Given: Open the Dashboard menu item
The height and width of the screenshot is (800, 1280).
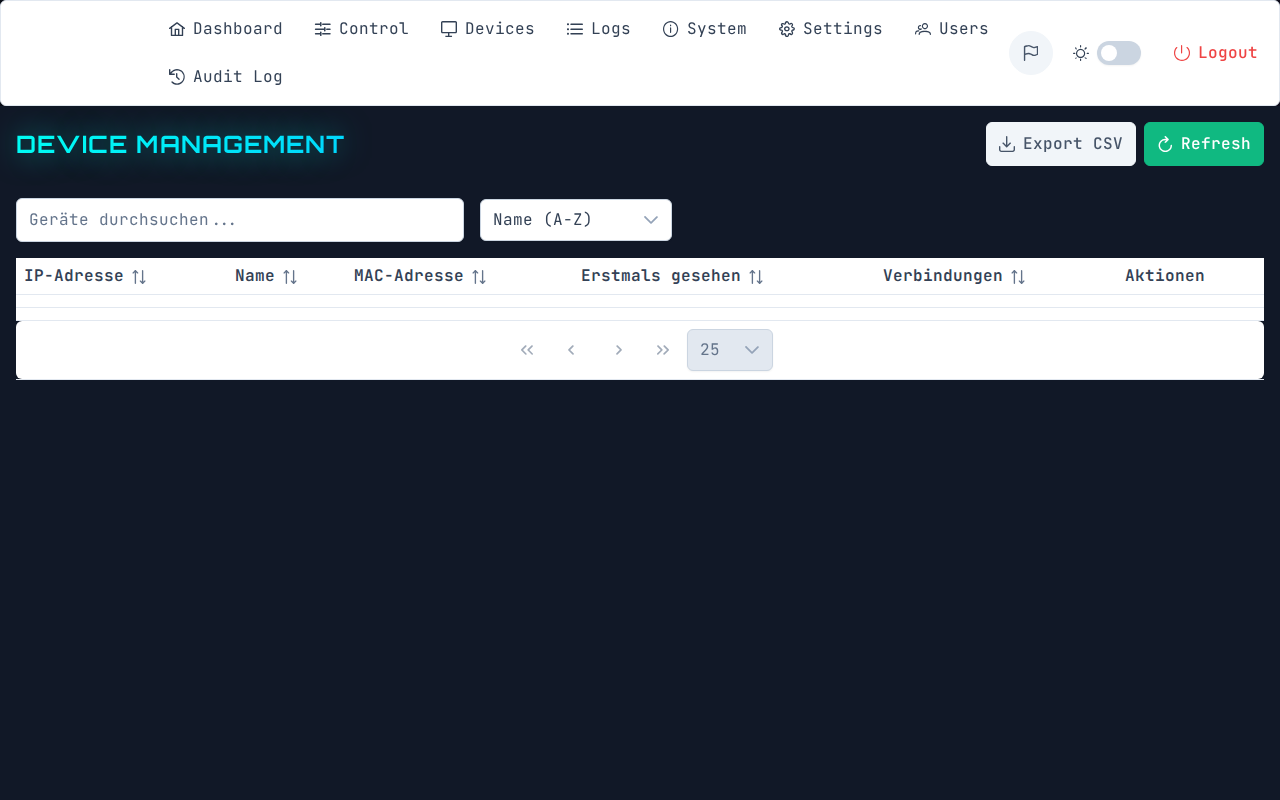Looking at the screenshot, I should point(225,29).
